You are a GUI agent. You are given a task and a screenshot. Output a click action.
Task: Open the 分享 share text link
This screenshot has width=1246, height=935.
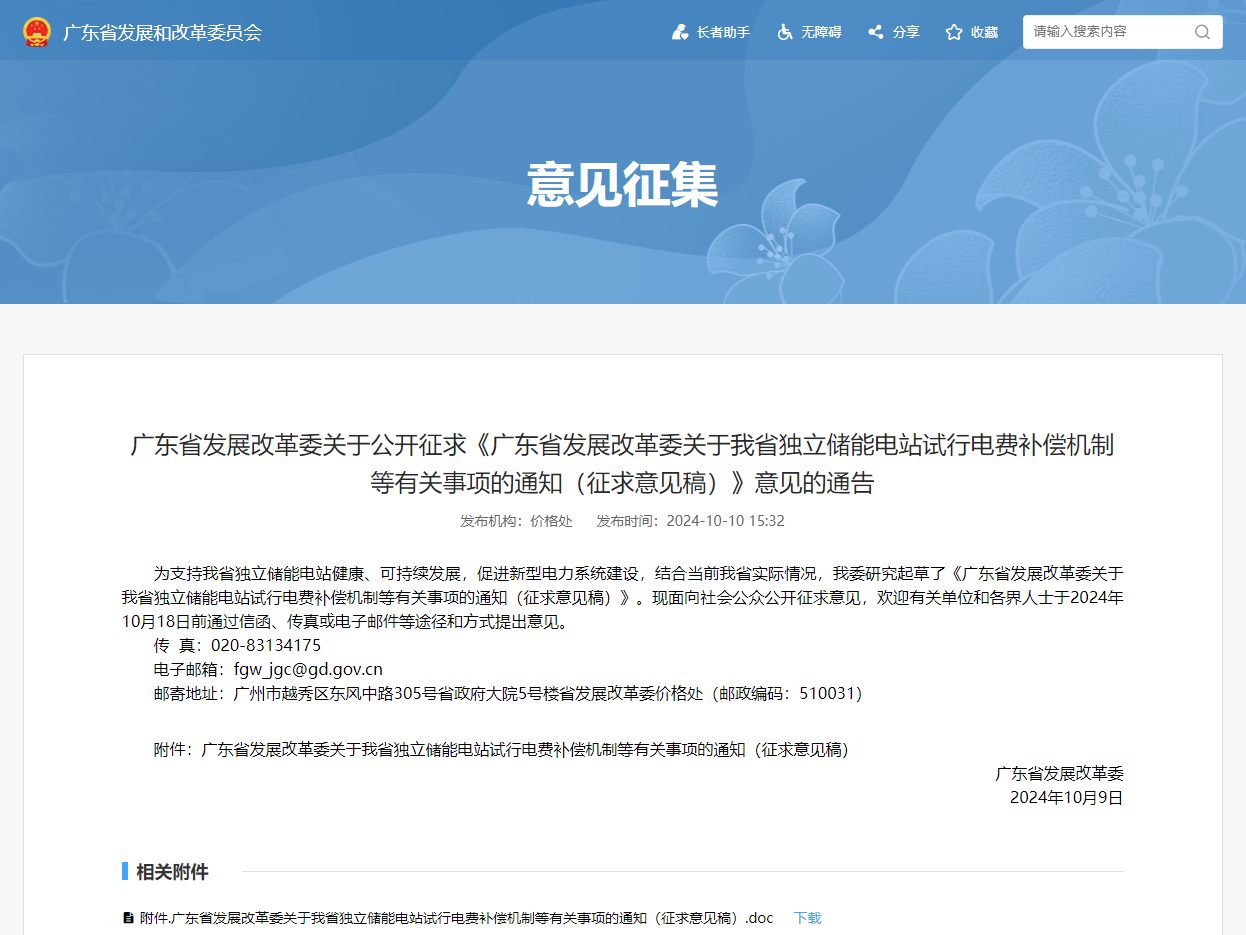906,32
